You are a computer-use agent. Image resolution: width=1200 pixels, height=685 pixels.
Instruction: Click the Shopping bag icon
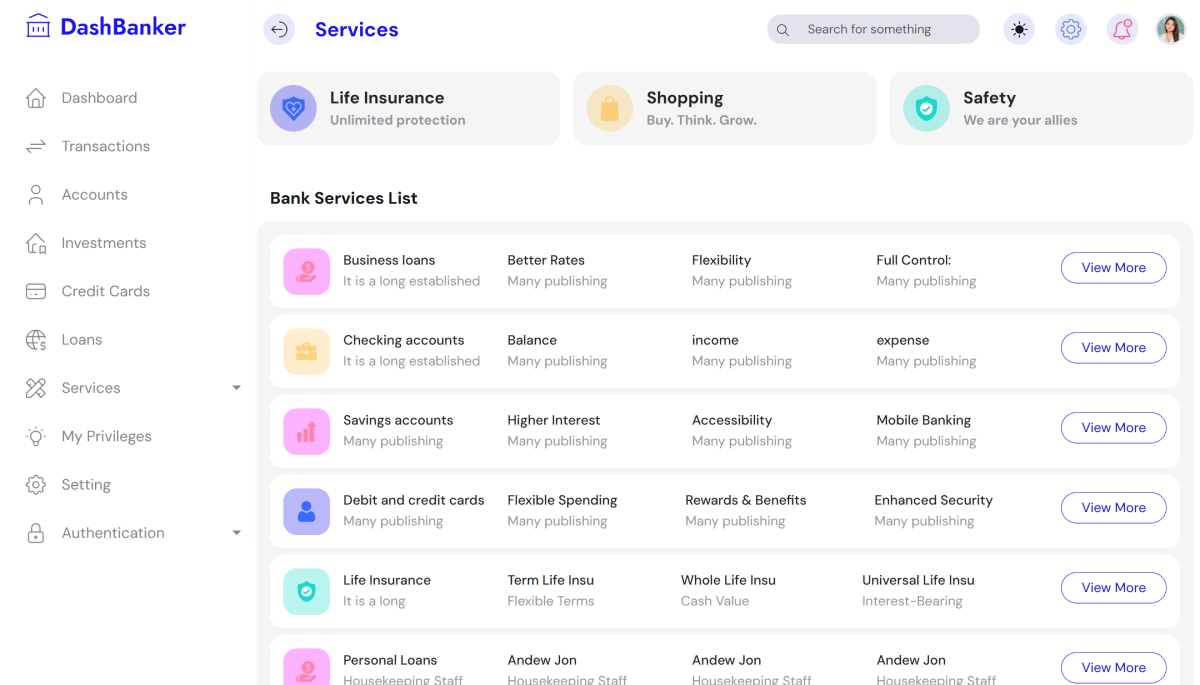point(610,109)
